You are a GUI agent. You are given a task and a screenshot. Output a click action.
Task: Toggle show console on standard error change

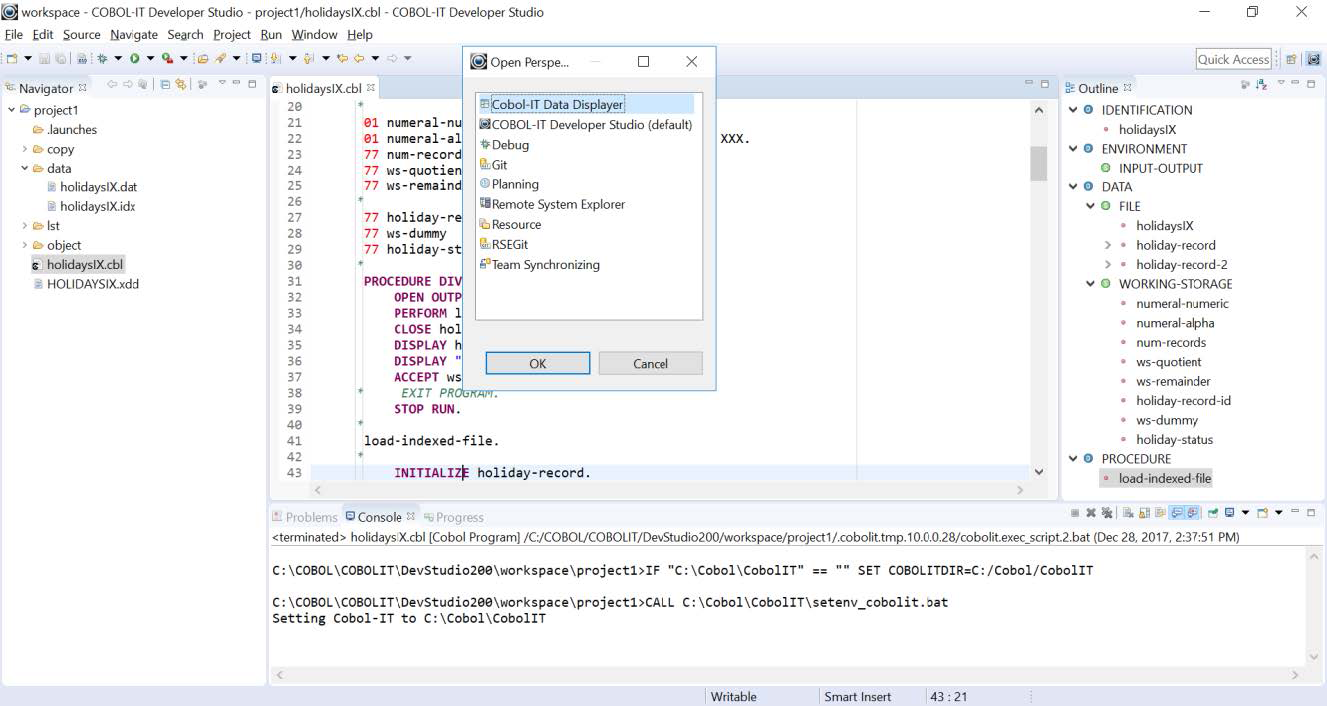click(1191, 513)
